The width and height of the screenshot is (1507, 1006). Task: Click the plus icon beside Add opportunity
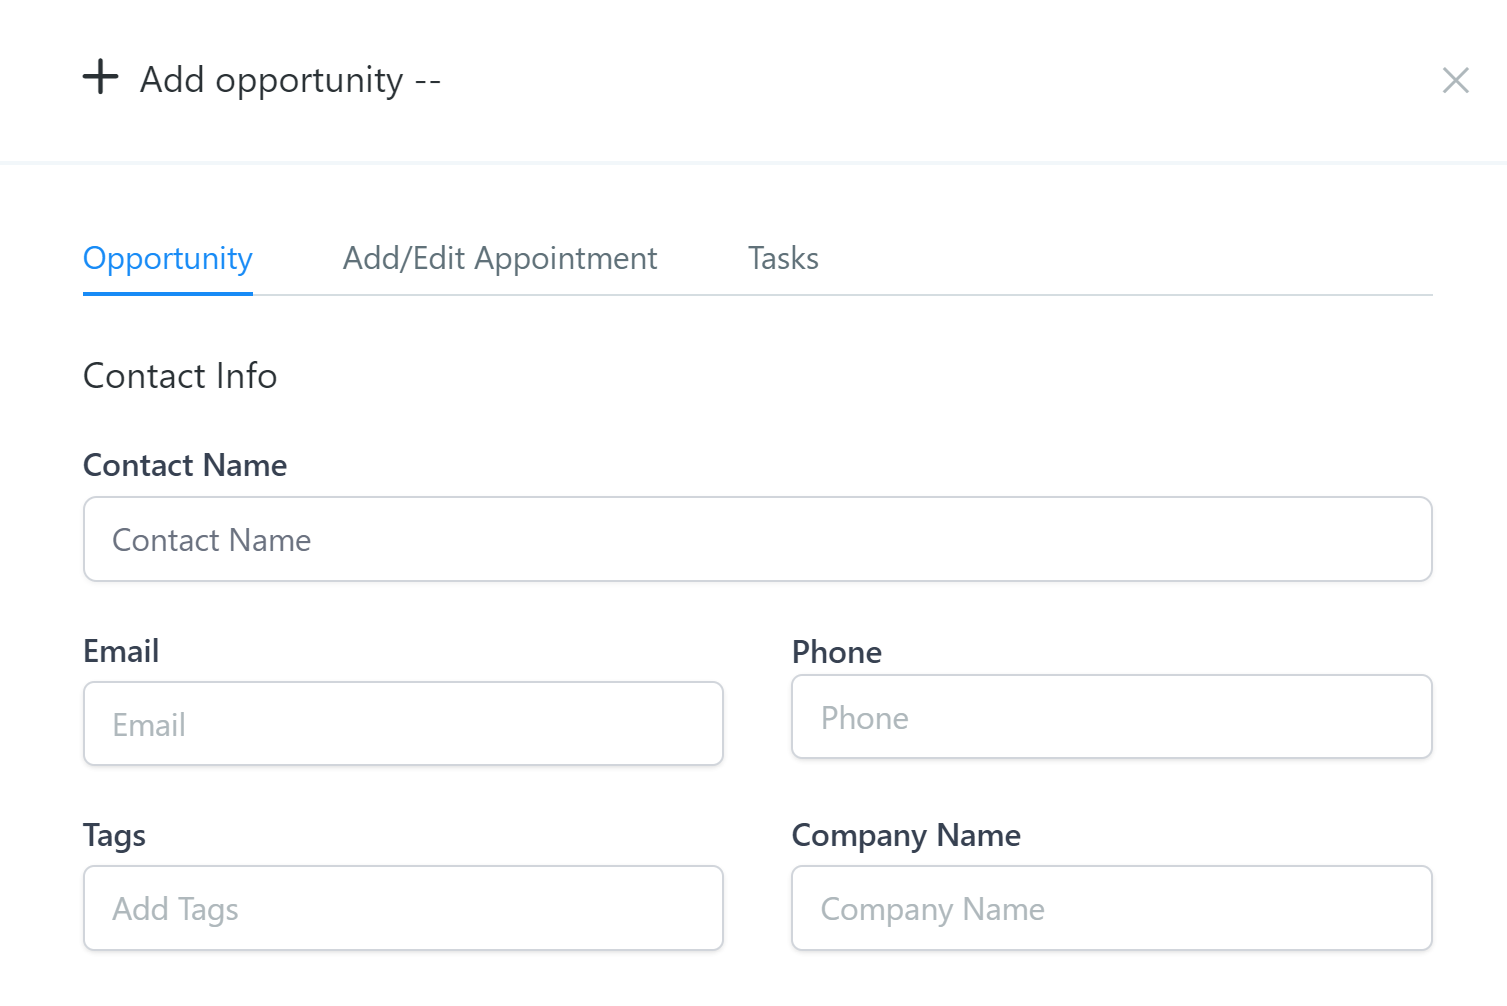(x=100, y=77)
